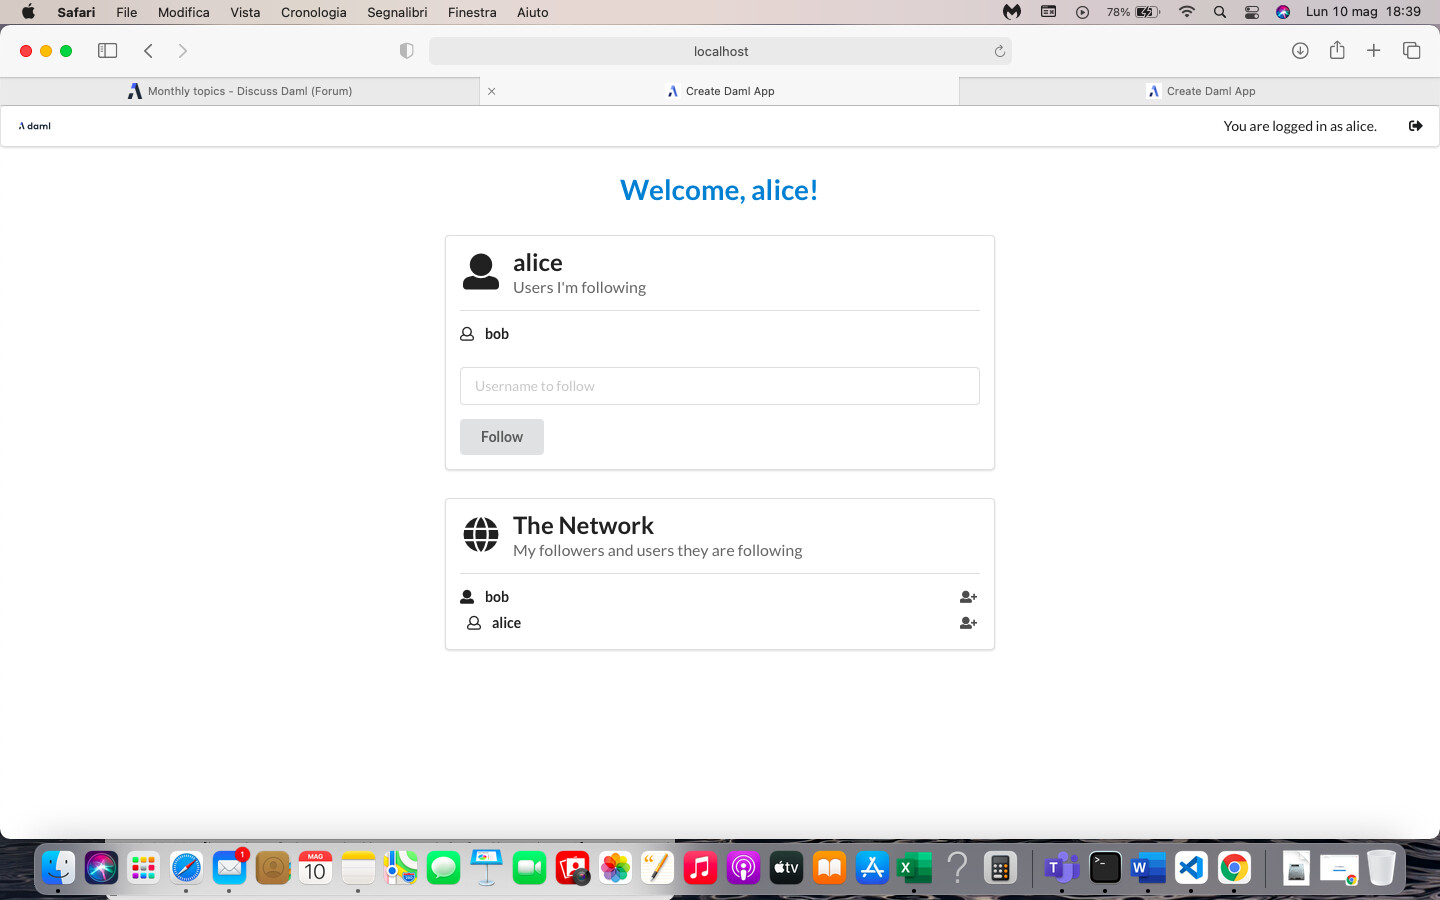Open the Cronologia menu

point(313,12)
